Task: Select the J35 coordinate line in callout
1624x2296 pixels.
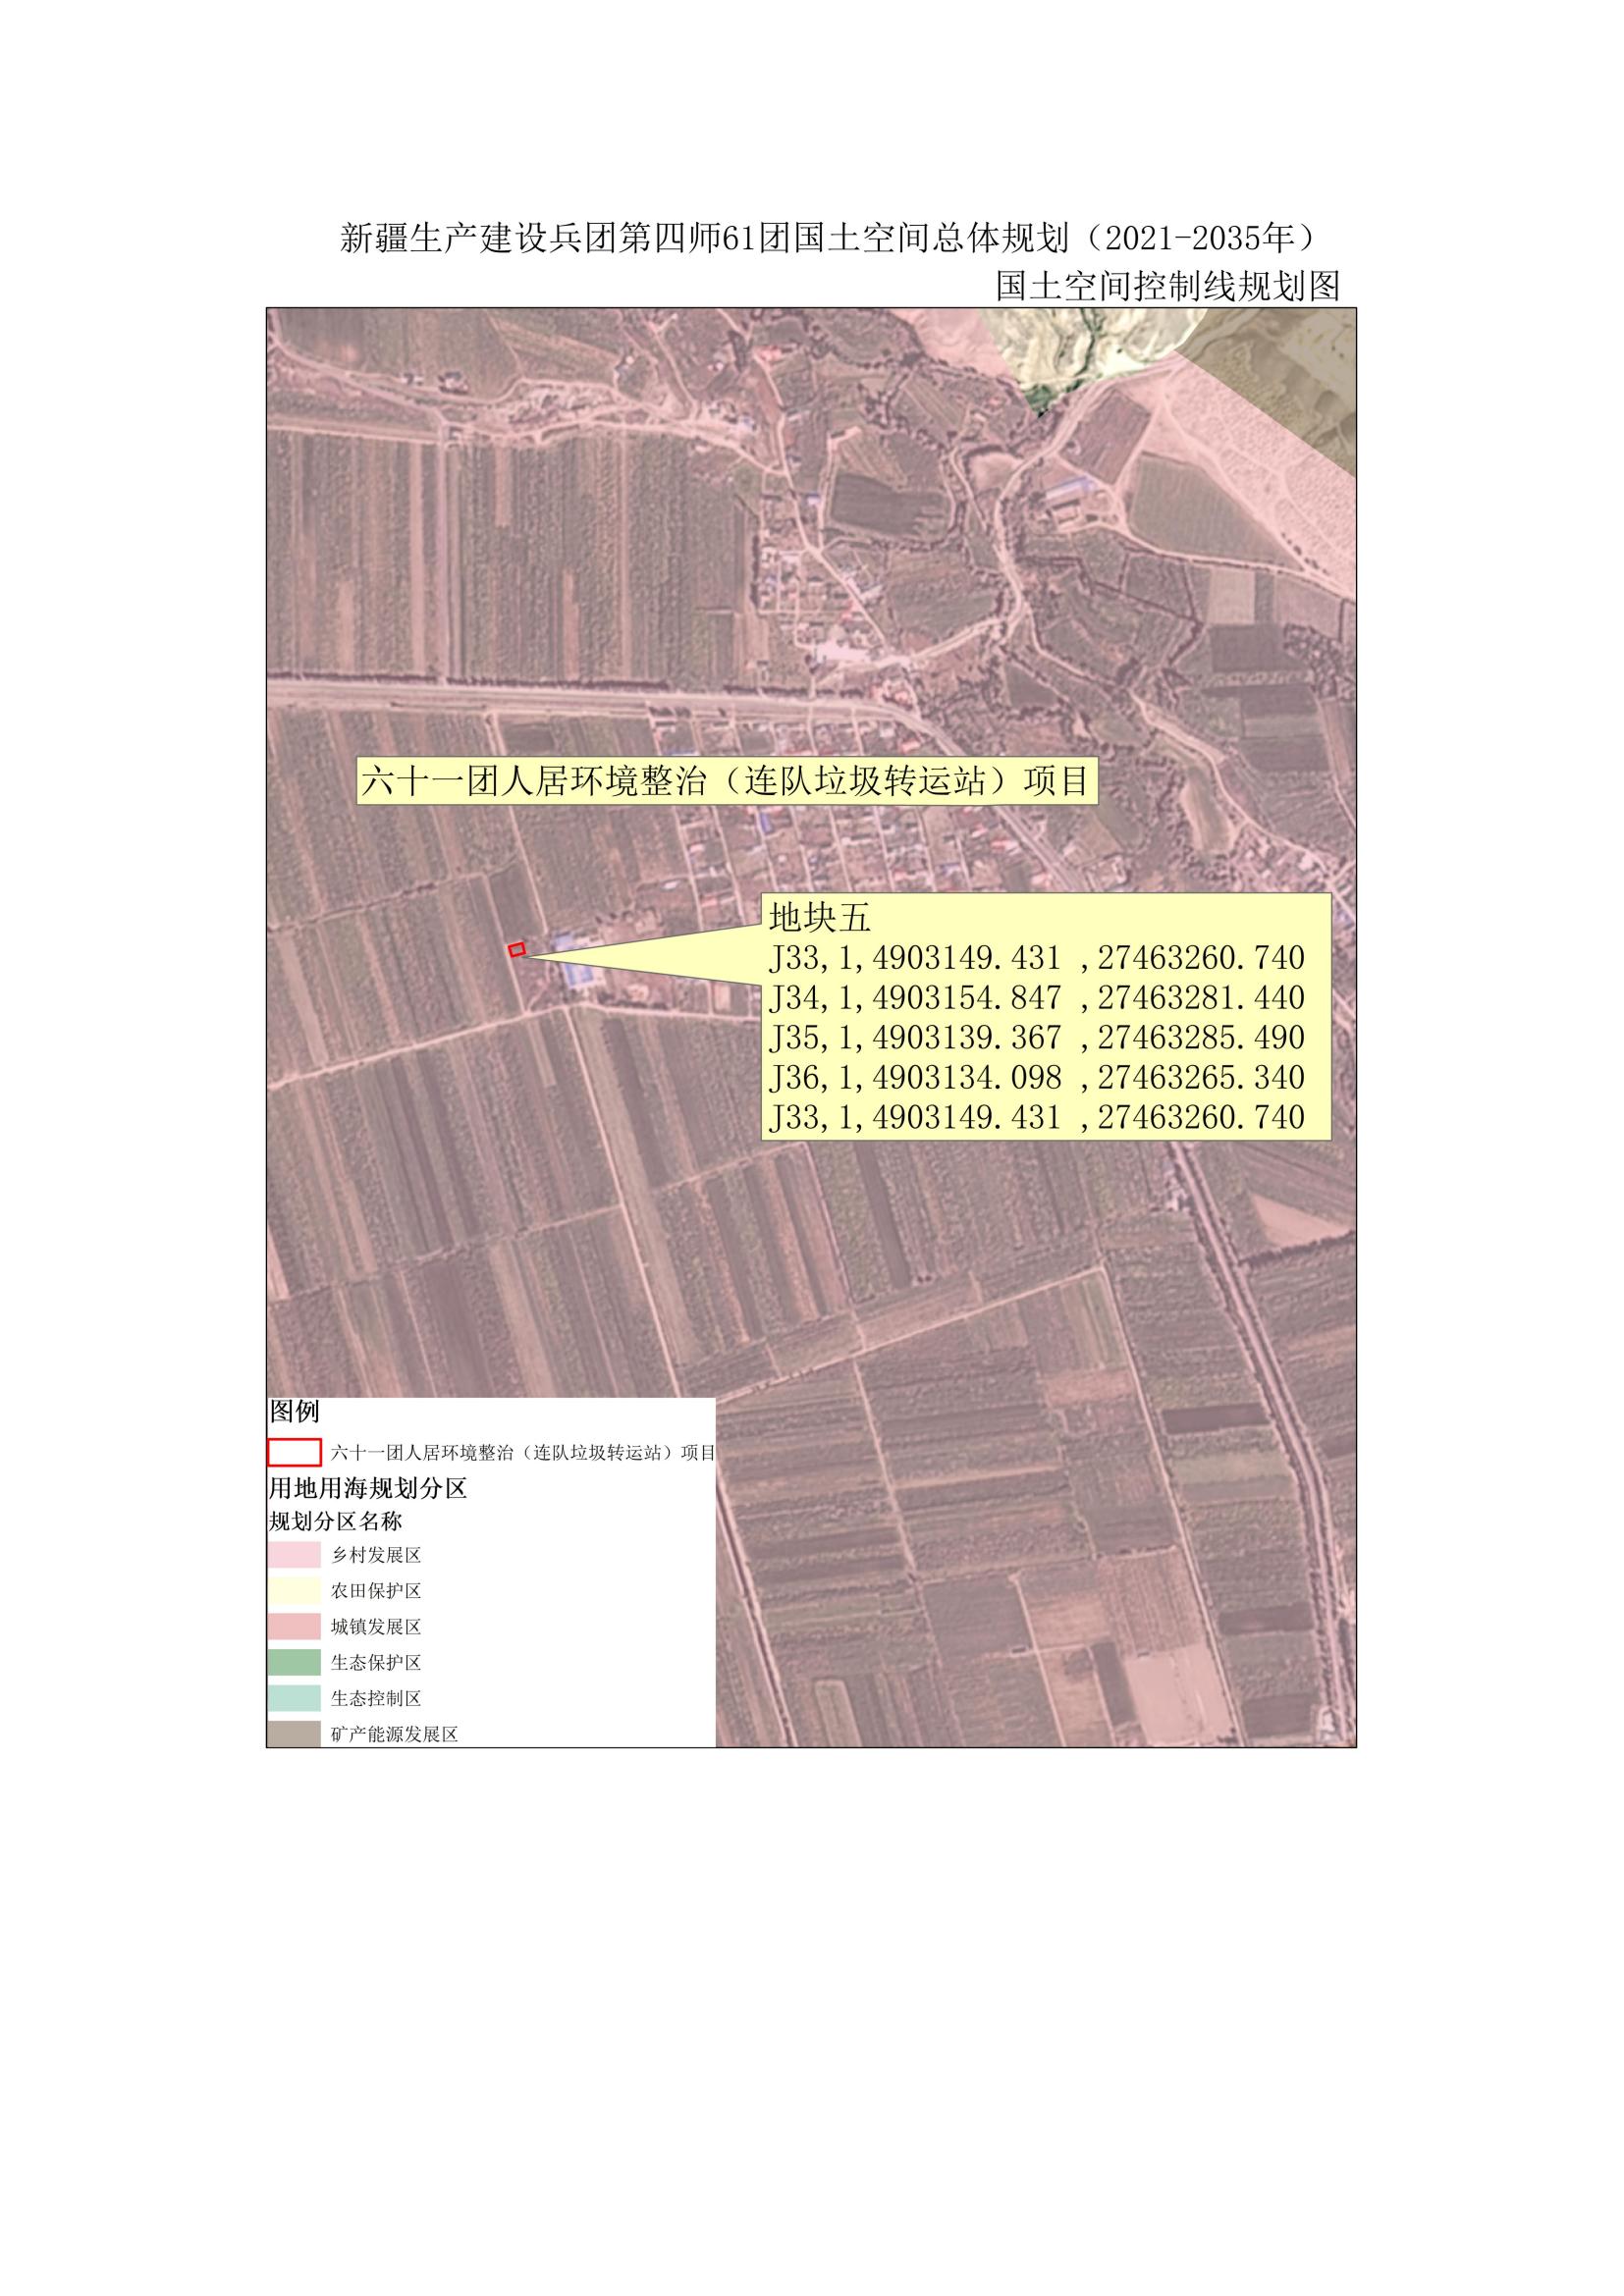Action: click(1036, 1038)
